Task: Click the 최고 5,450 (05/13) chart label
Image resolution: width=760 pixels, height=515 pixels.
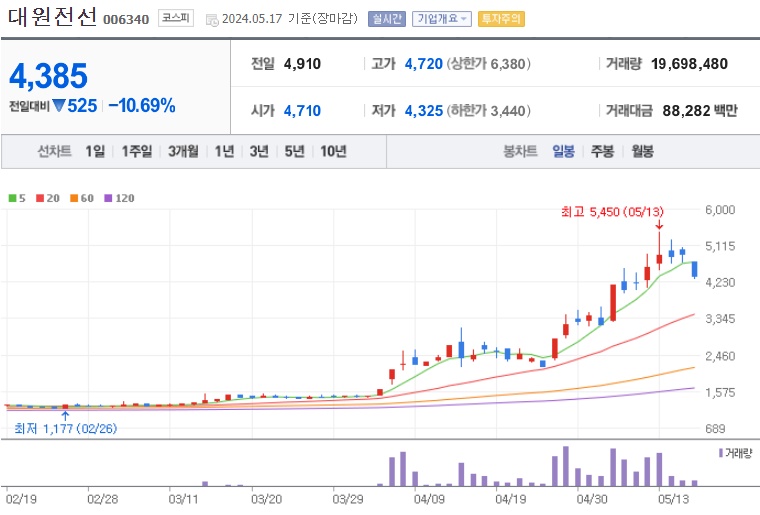Action: (612, 212)
